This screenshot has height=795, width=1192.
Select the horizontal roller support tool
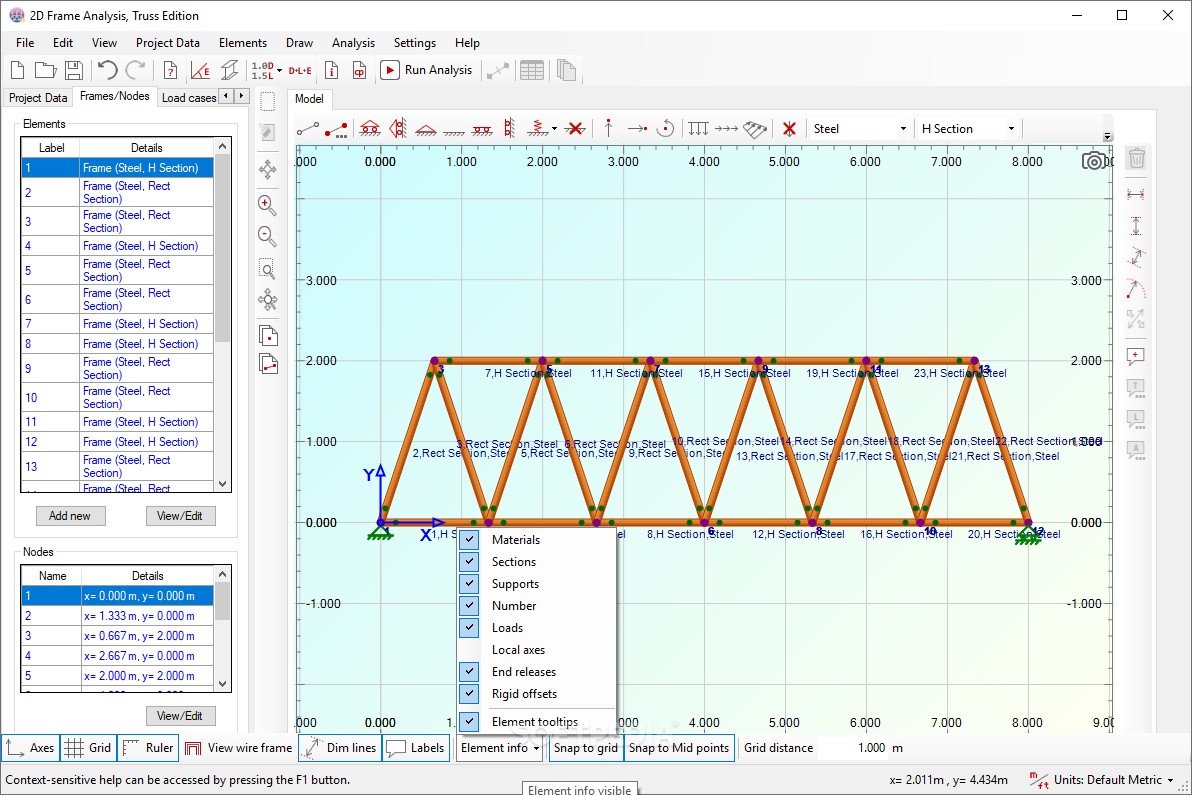click(370, 128)
